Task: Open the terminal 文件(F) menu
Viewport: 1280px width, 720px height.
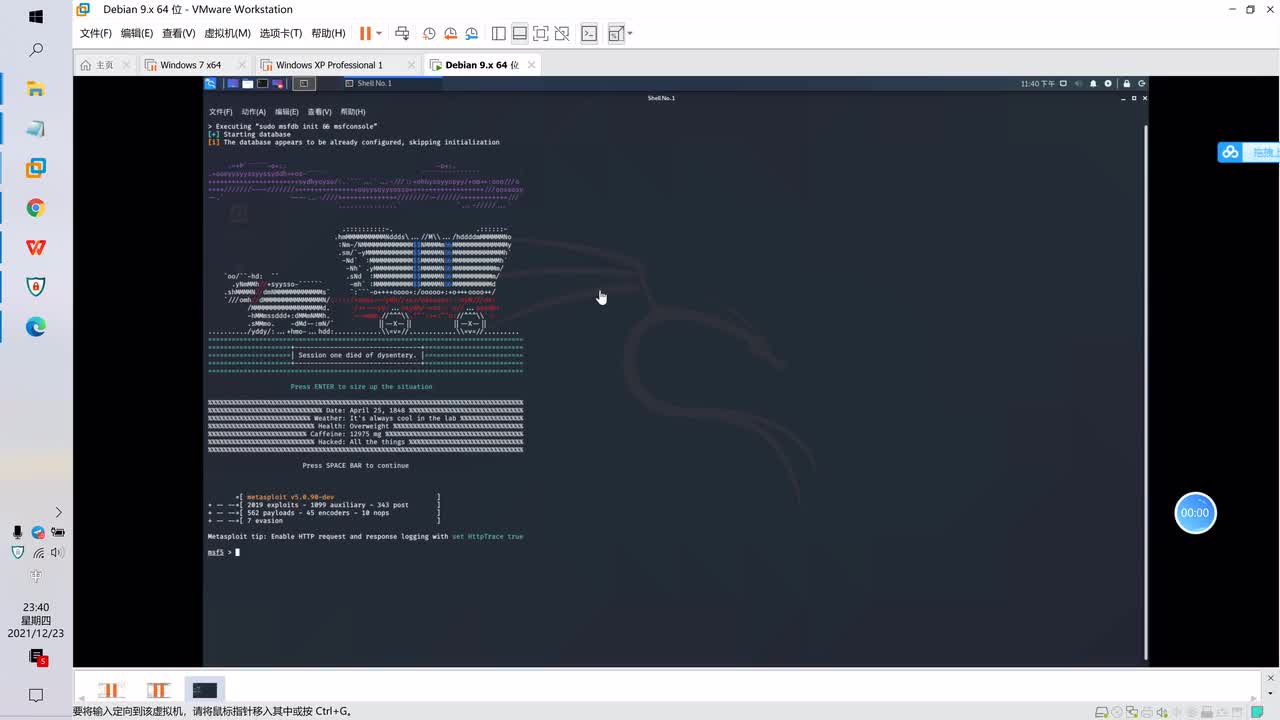Action: [x=220, y=112]
